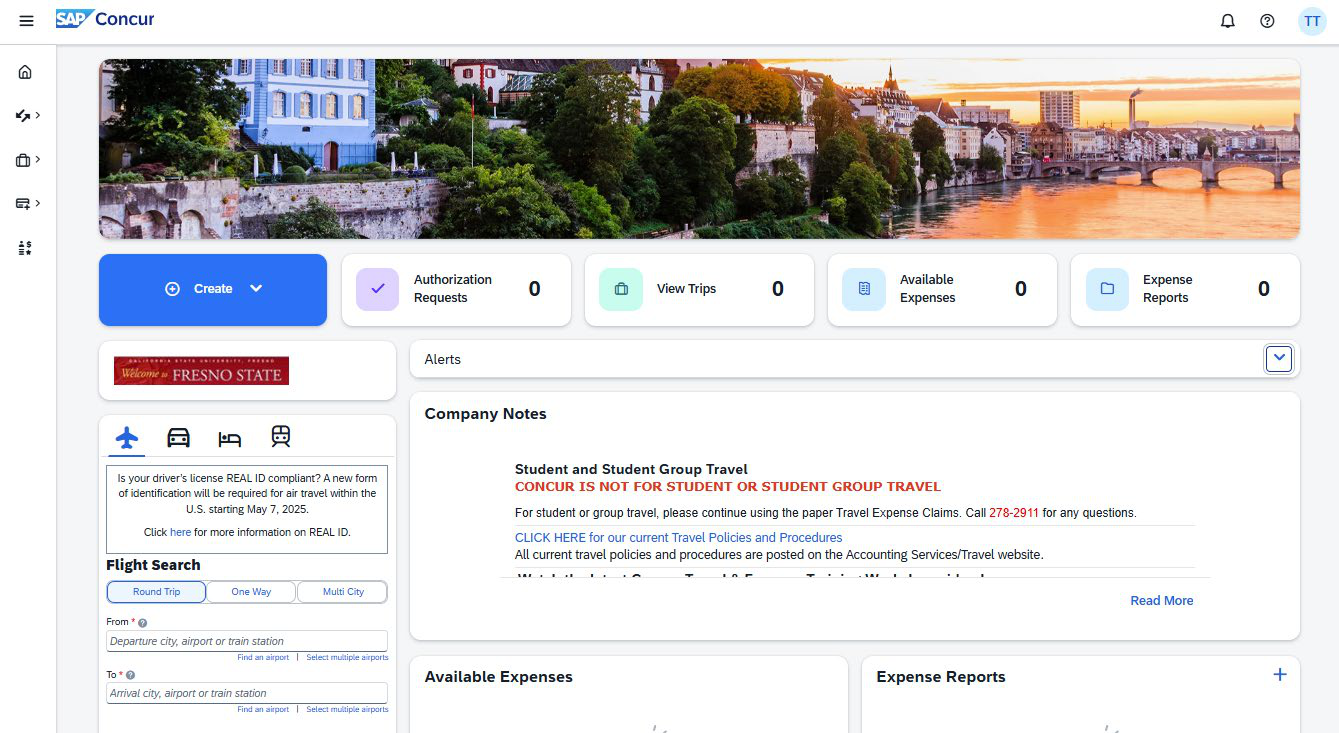Open the Expense Reports tile
This screenshot has height=733, width=1339.
1185,289
